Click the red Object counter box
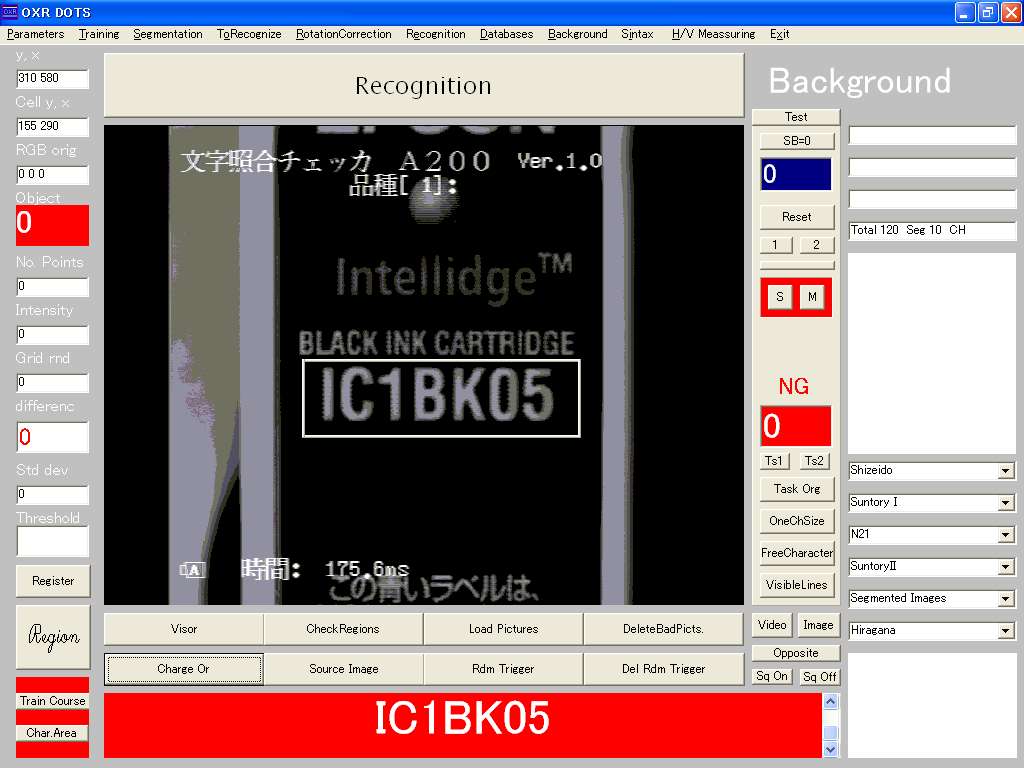The height and width of the screenshot is (768, 1024). tap(52, 225)
